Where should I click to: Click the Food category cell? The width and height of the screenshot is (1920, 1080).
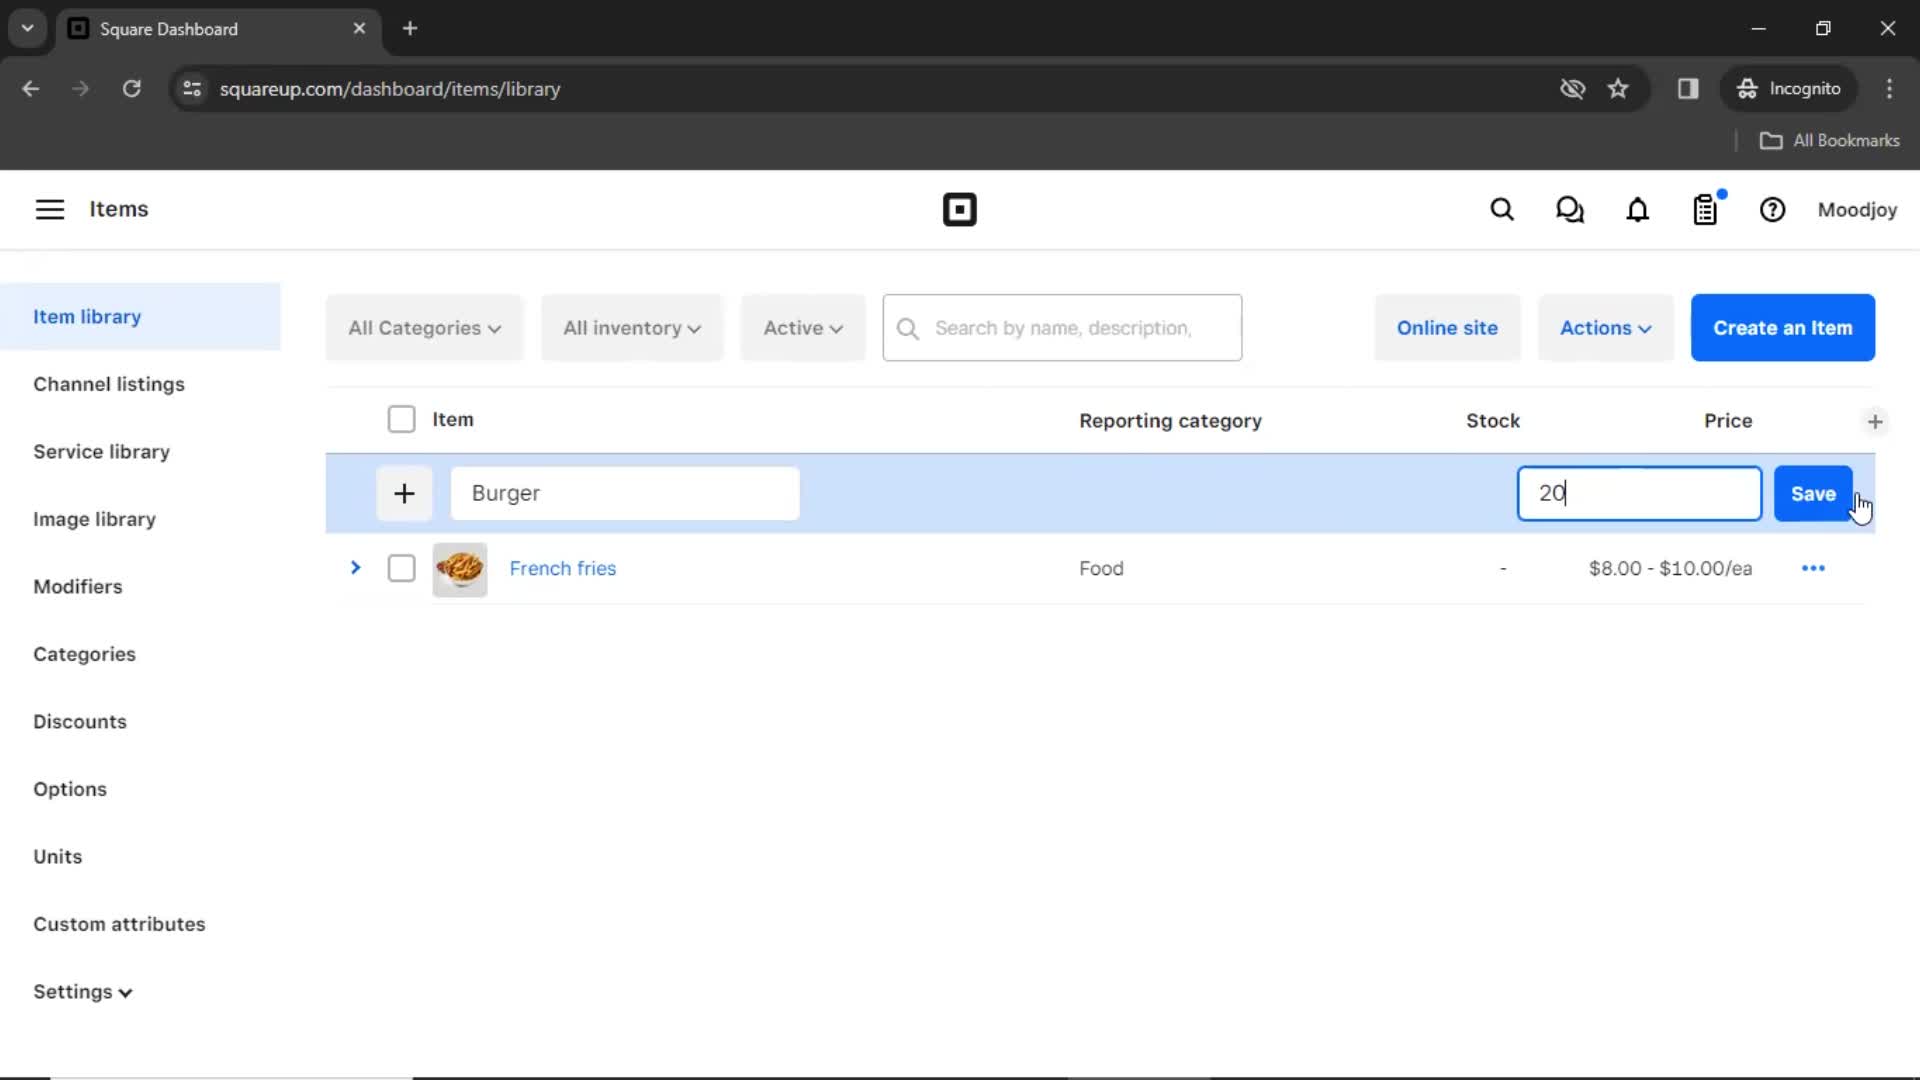[1101, 568]
